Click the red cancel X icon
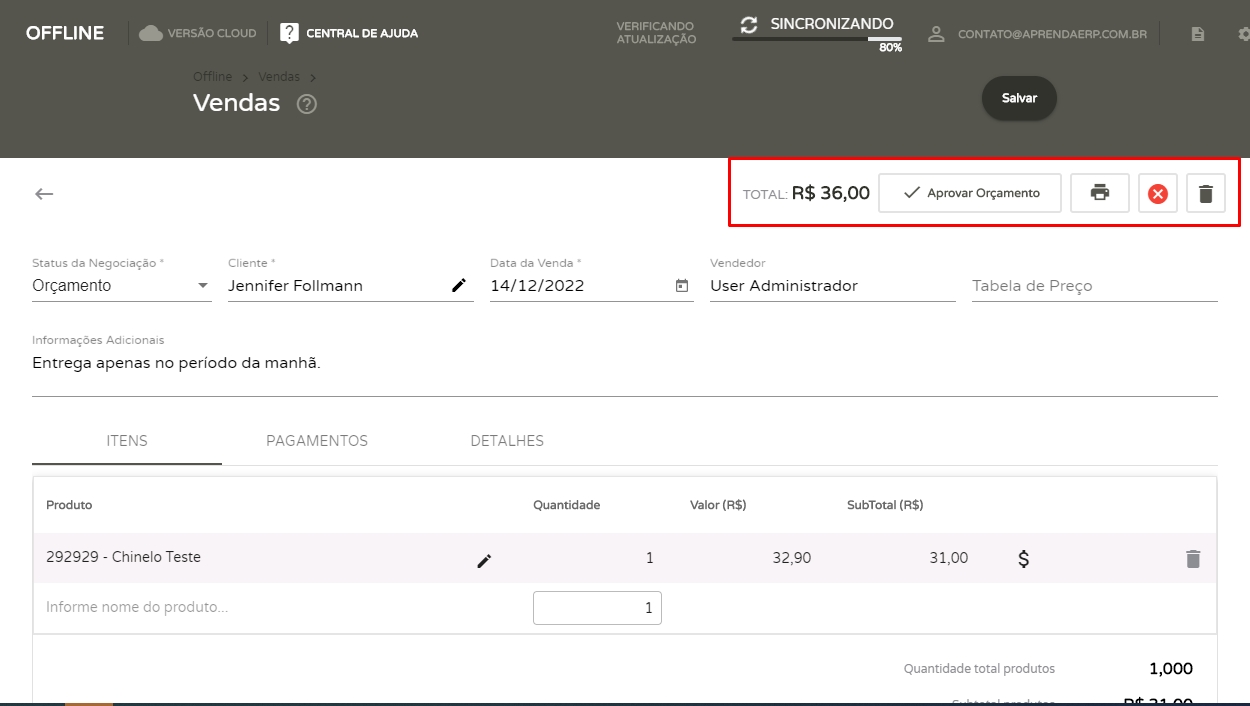The height and width of the screenshot is (706, 1250). 1157,194
